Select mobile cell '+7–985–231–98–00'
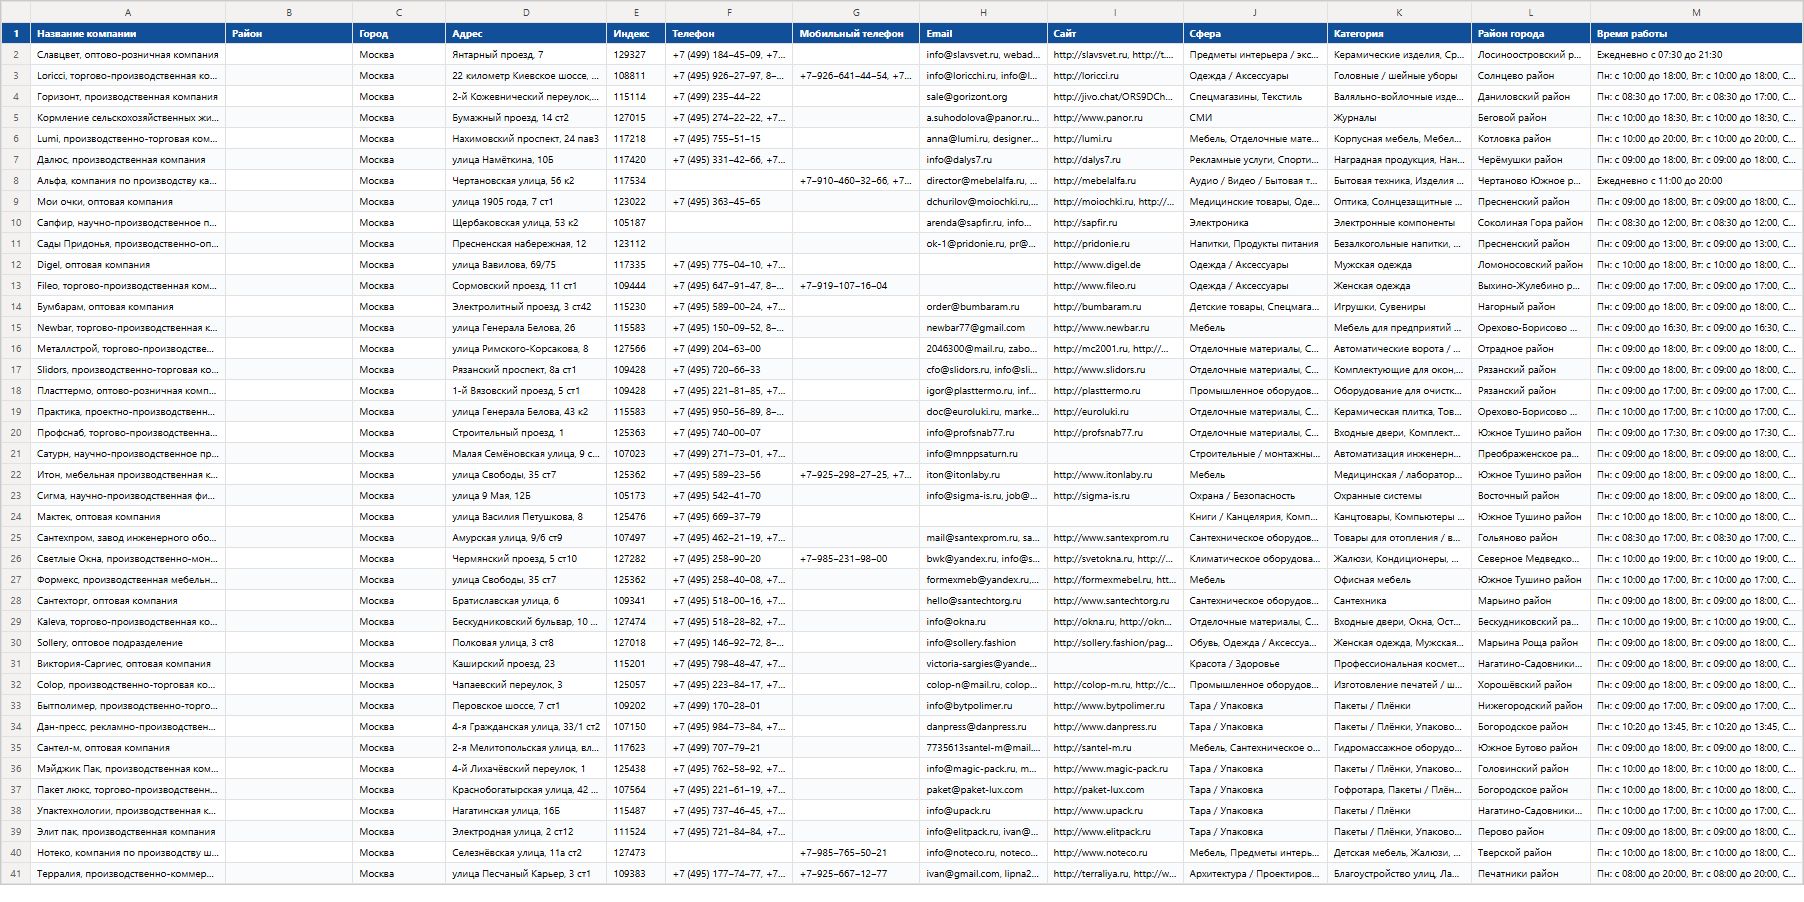1804x902 pixels. [x=856, y=559]
